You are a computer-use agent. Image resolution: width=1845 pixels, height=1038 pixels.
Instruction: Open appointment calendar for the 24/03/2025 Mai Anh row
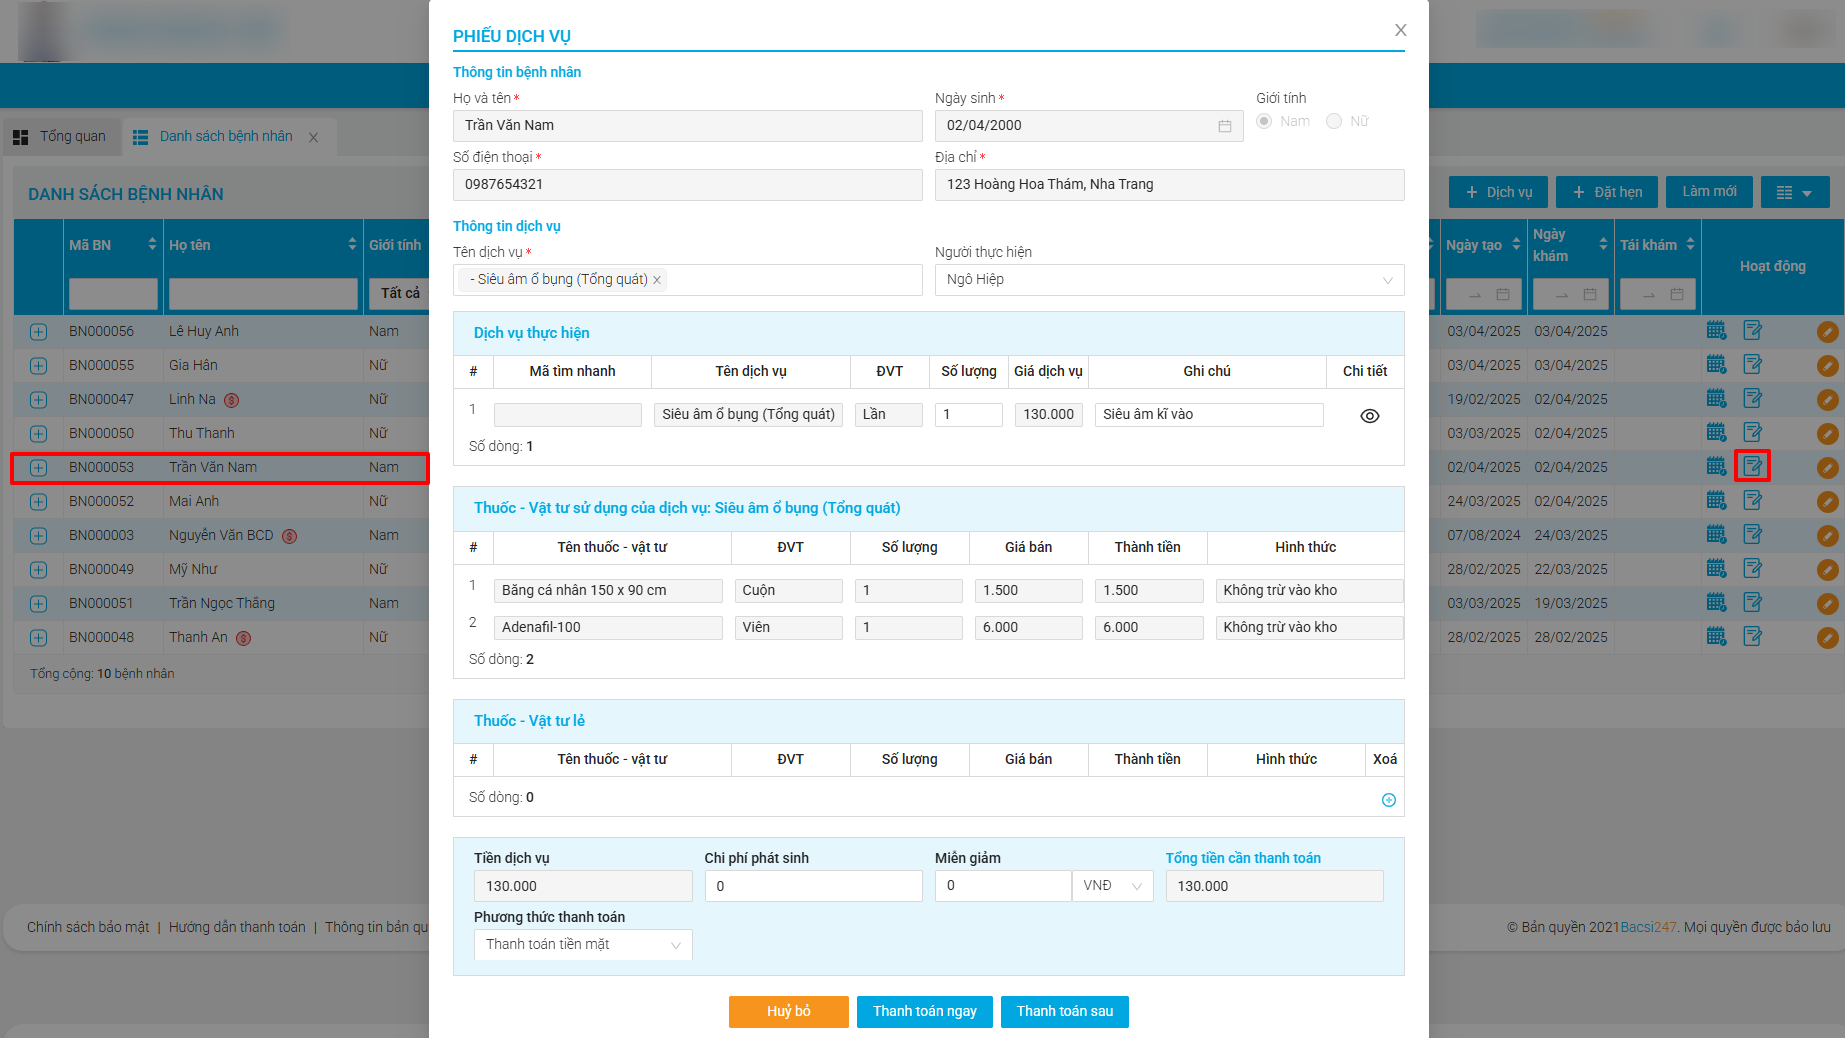tap(1716, 501)
